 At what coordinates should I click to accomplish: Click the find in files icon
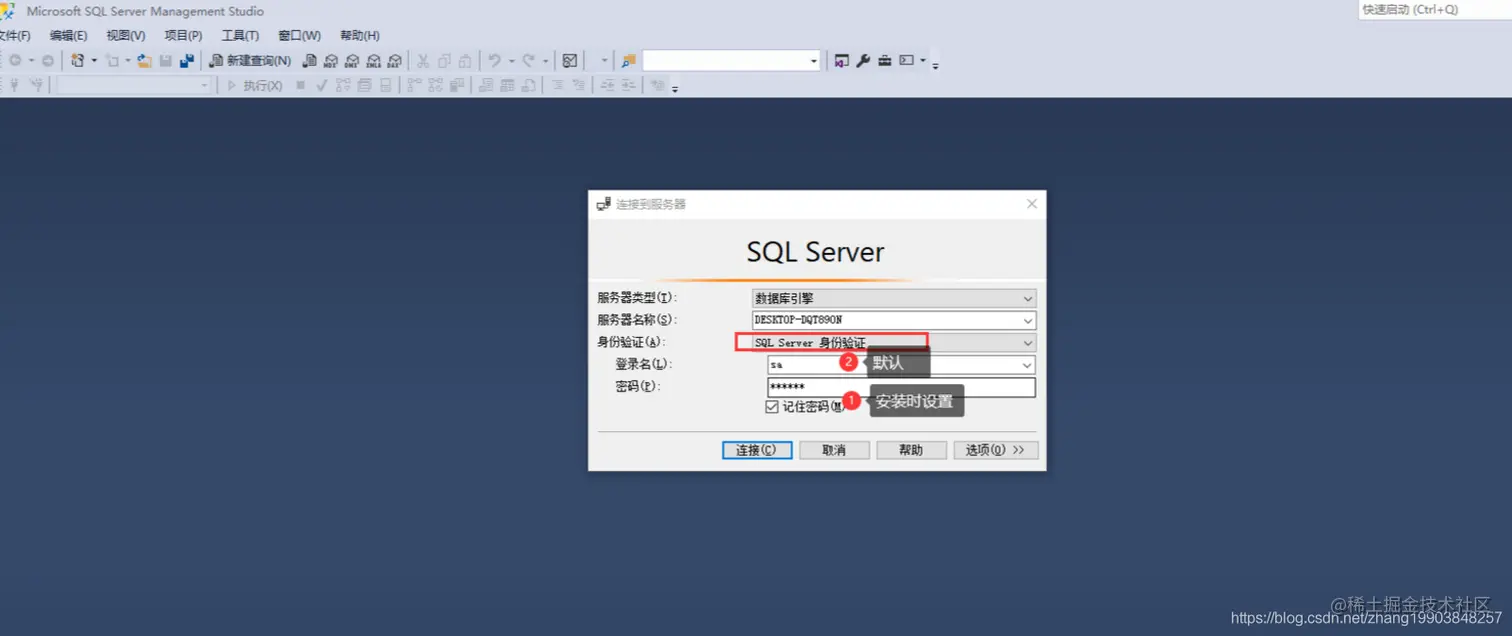[629, 61]
